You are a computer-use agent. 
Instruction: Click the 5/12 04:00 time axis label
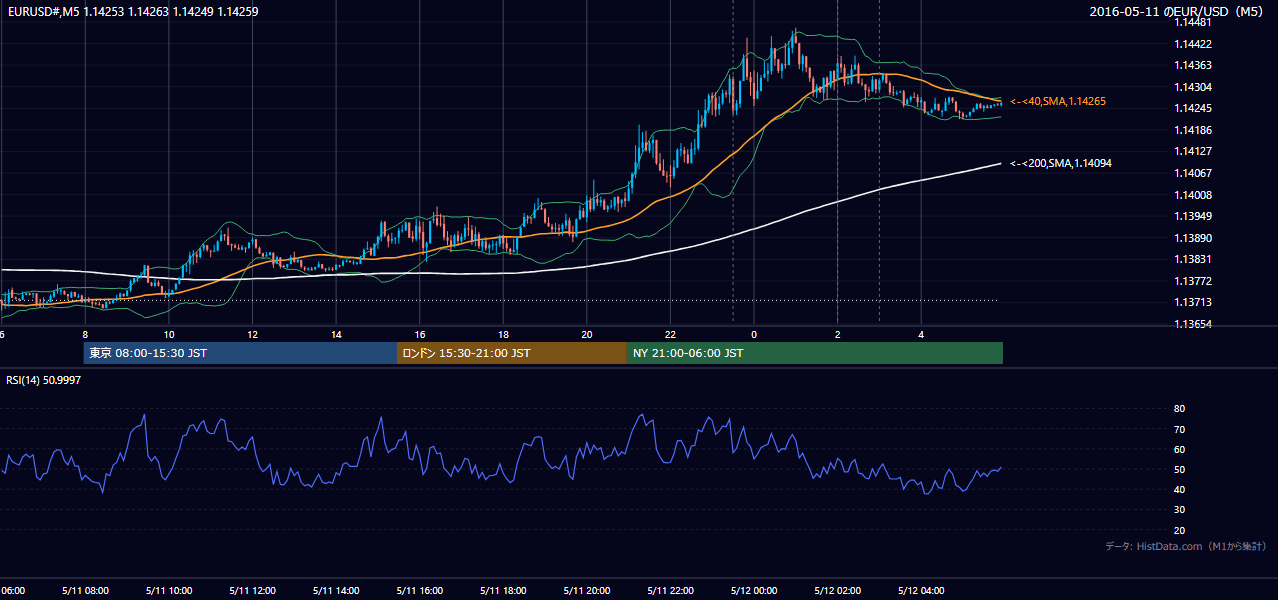[921, 590]
